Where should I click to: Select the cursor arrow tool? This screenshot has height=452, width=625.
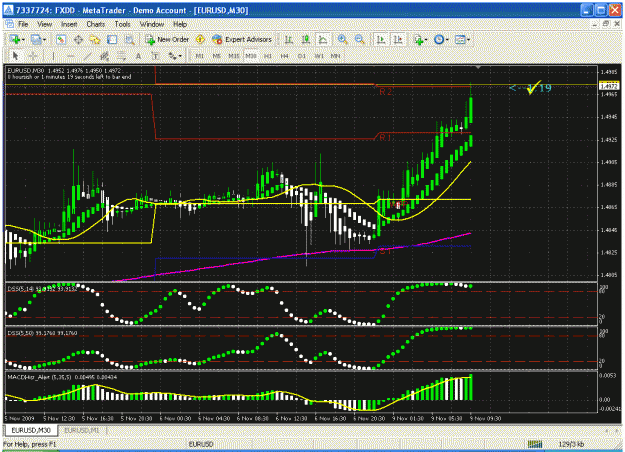(16, 56)
